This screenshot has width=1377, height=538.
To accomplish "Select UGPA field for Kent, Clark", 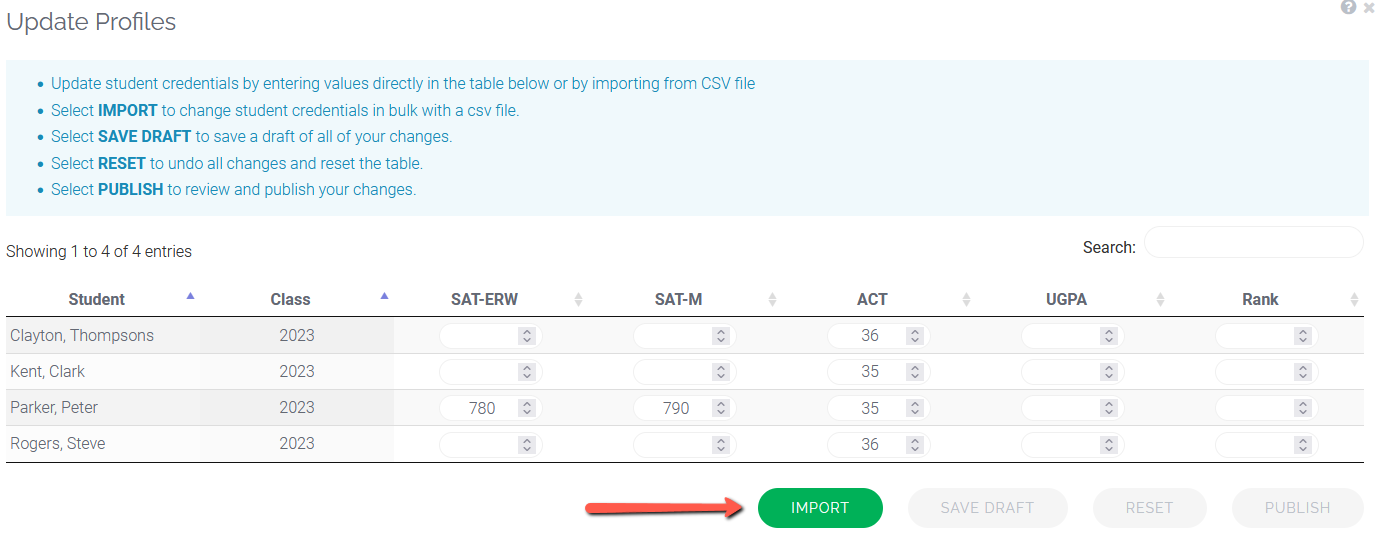I will pyautogui.click(x=1072, y=372).
